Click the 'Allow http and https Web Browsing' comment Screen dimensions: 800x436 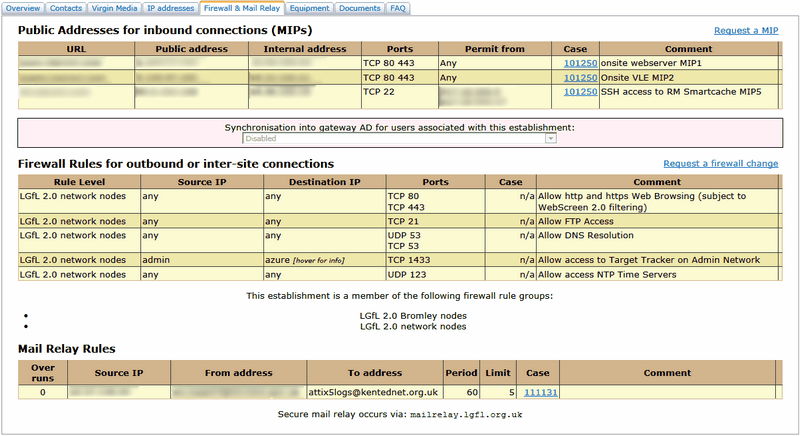[x=642, y=201]
